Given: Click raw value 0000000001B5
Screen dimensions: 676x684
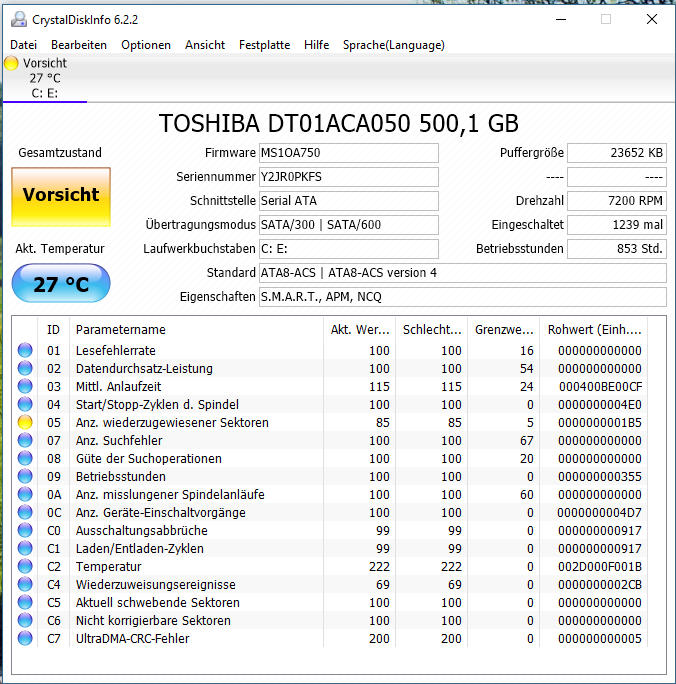Looking at the screenshot, I should pos(600,423).
